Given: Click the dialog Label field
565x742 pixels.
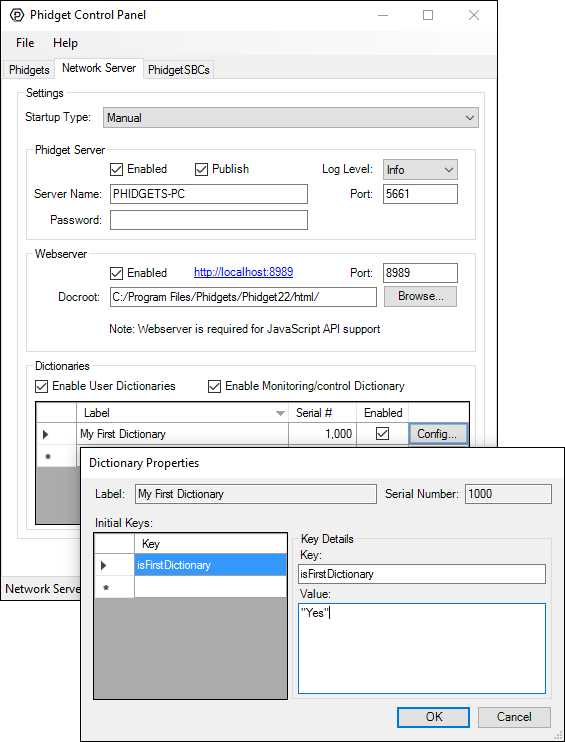Looking at the screenshot, I should pyautogui.click(x=256, y=494).
